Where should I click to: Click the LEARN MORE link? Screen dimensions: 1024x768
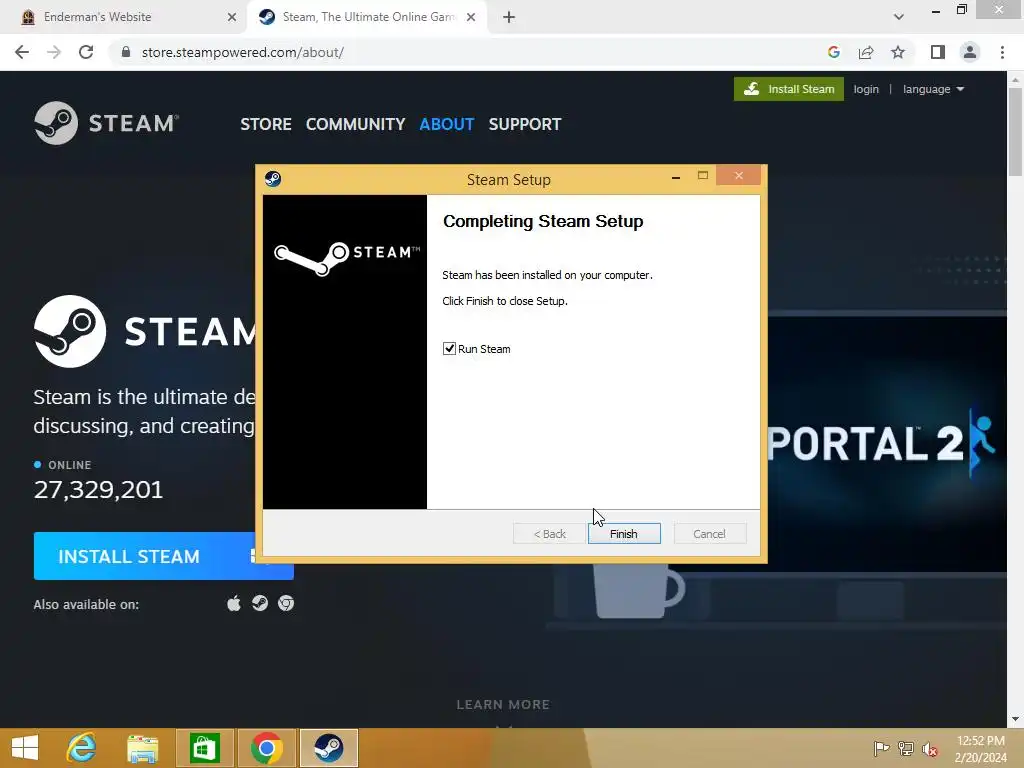tap(503, 705)
